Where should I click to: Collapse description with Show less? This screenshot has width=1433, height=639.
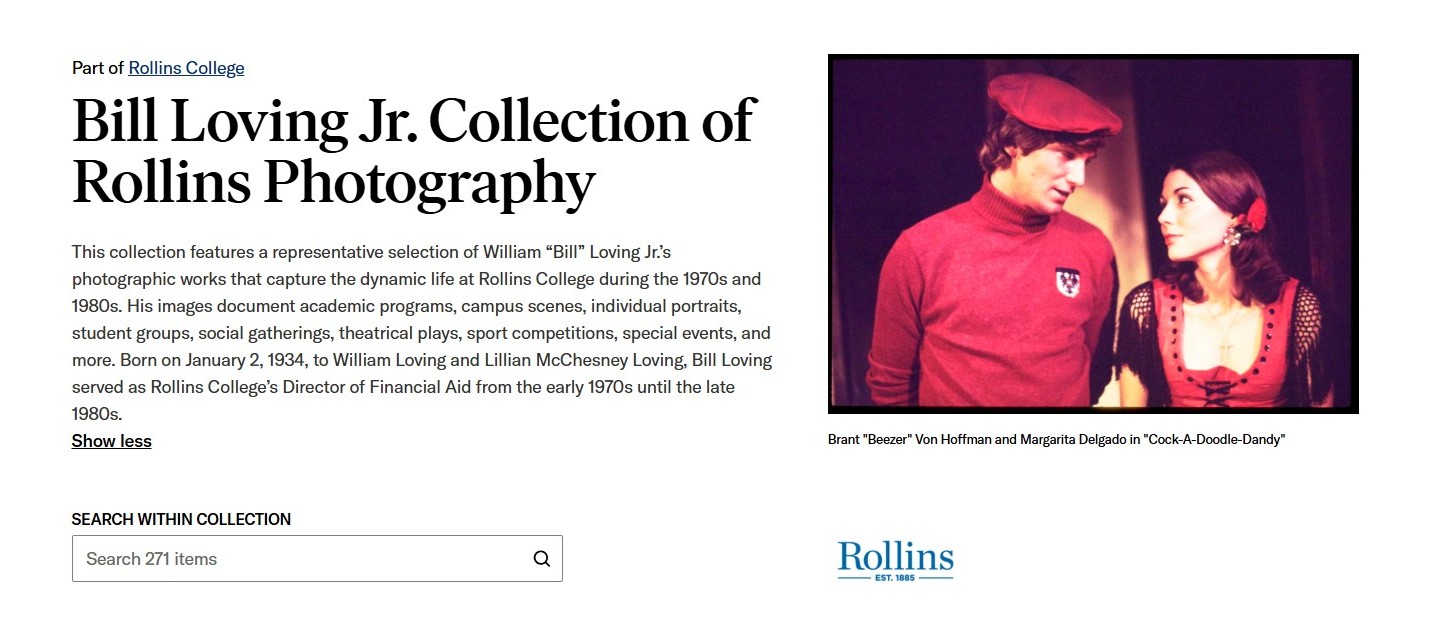(x=111, y=441)
